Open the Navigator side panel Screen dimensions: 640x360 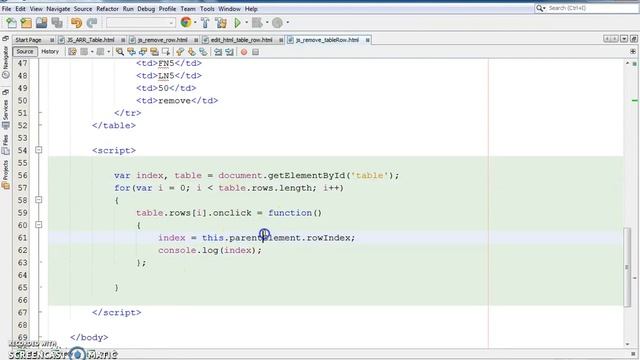5,62
